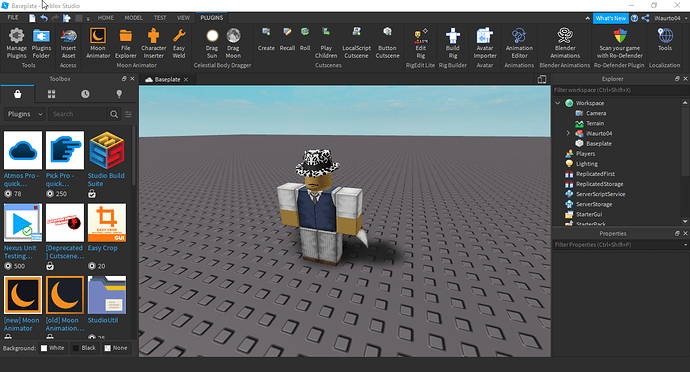The image size is (690, 372).
Task: Undock the Explorer panel
Action: (x=677, y=79)
